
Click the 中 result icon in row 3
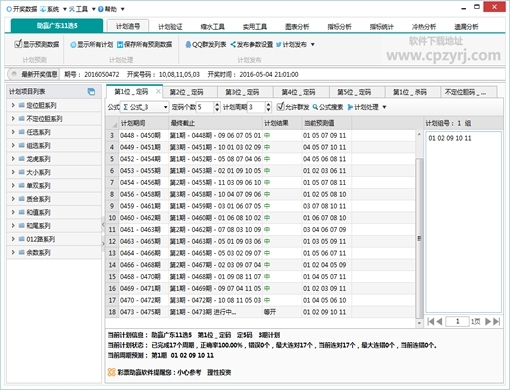[267, 135]
